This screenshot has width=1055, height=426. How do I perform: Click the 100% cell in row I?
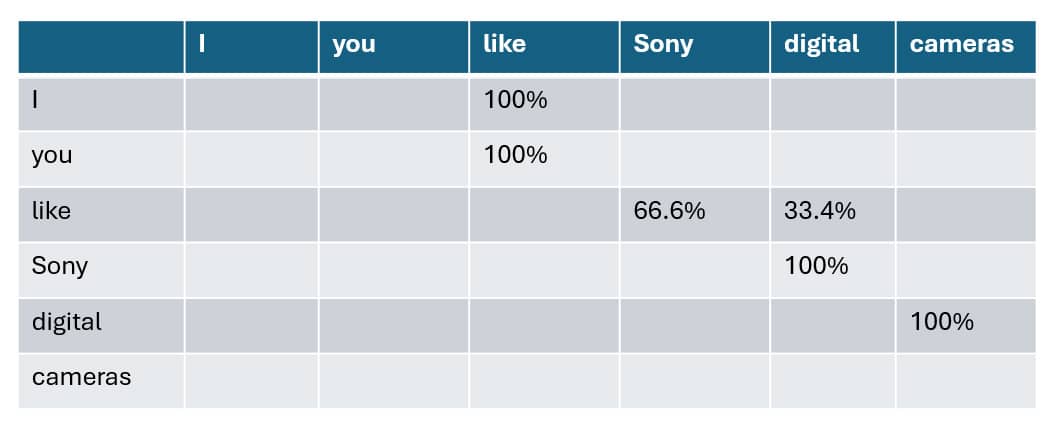pyautogui.click(x=544, y=104)
